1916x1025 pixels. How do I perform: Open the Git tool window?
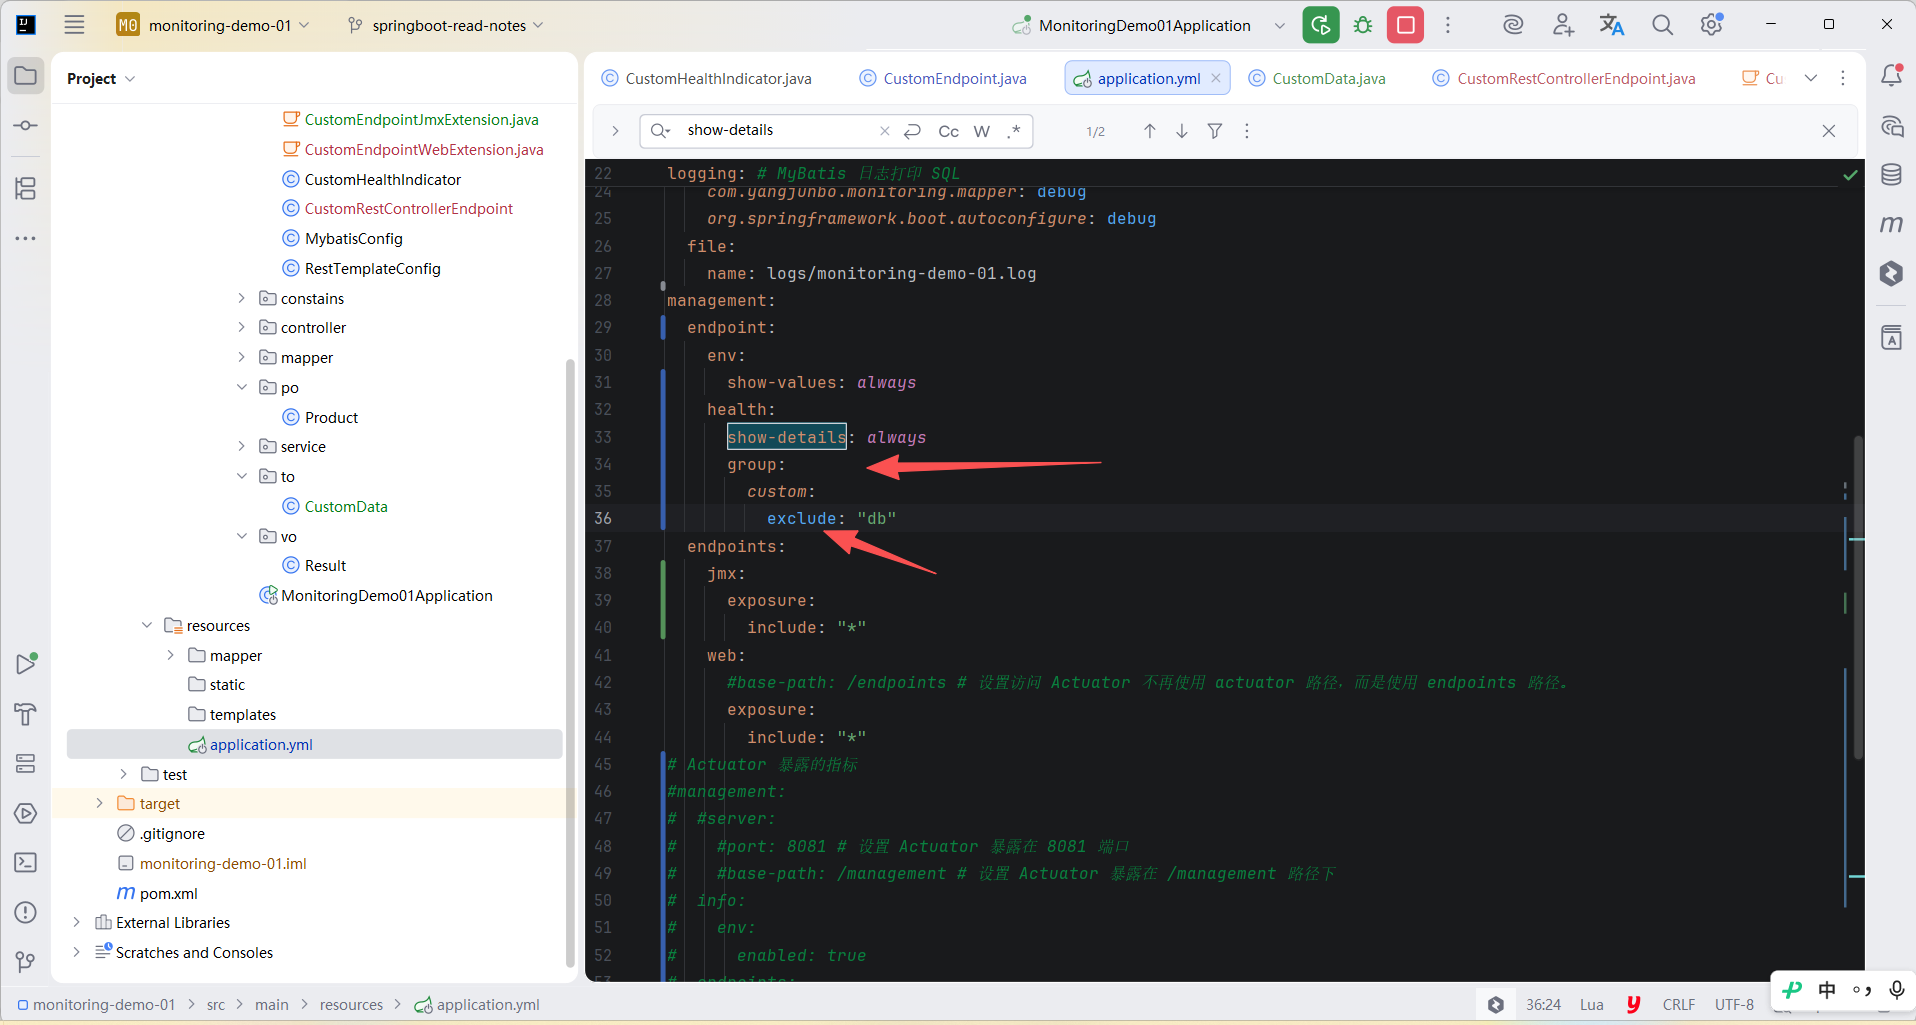(x=26, y=962)
